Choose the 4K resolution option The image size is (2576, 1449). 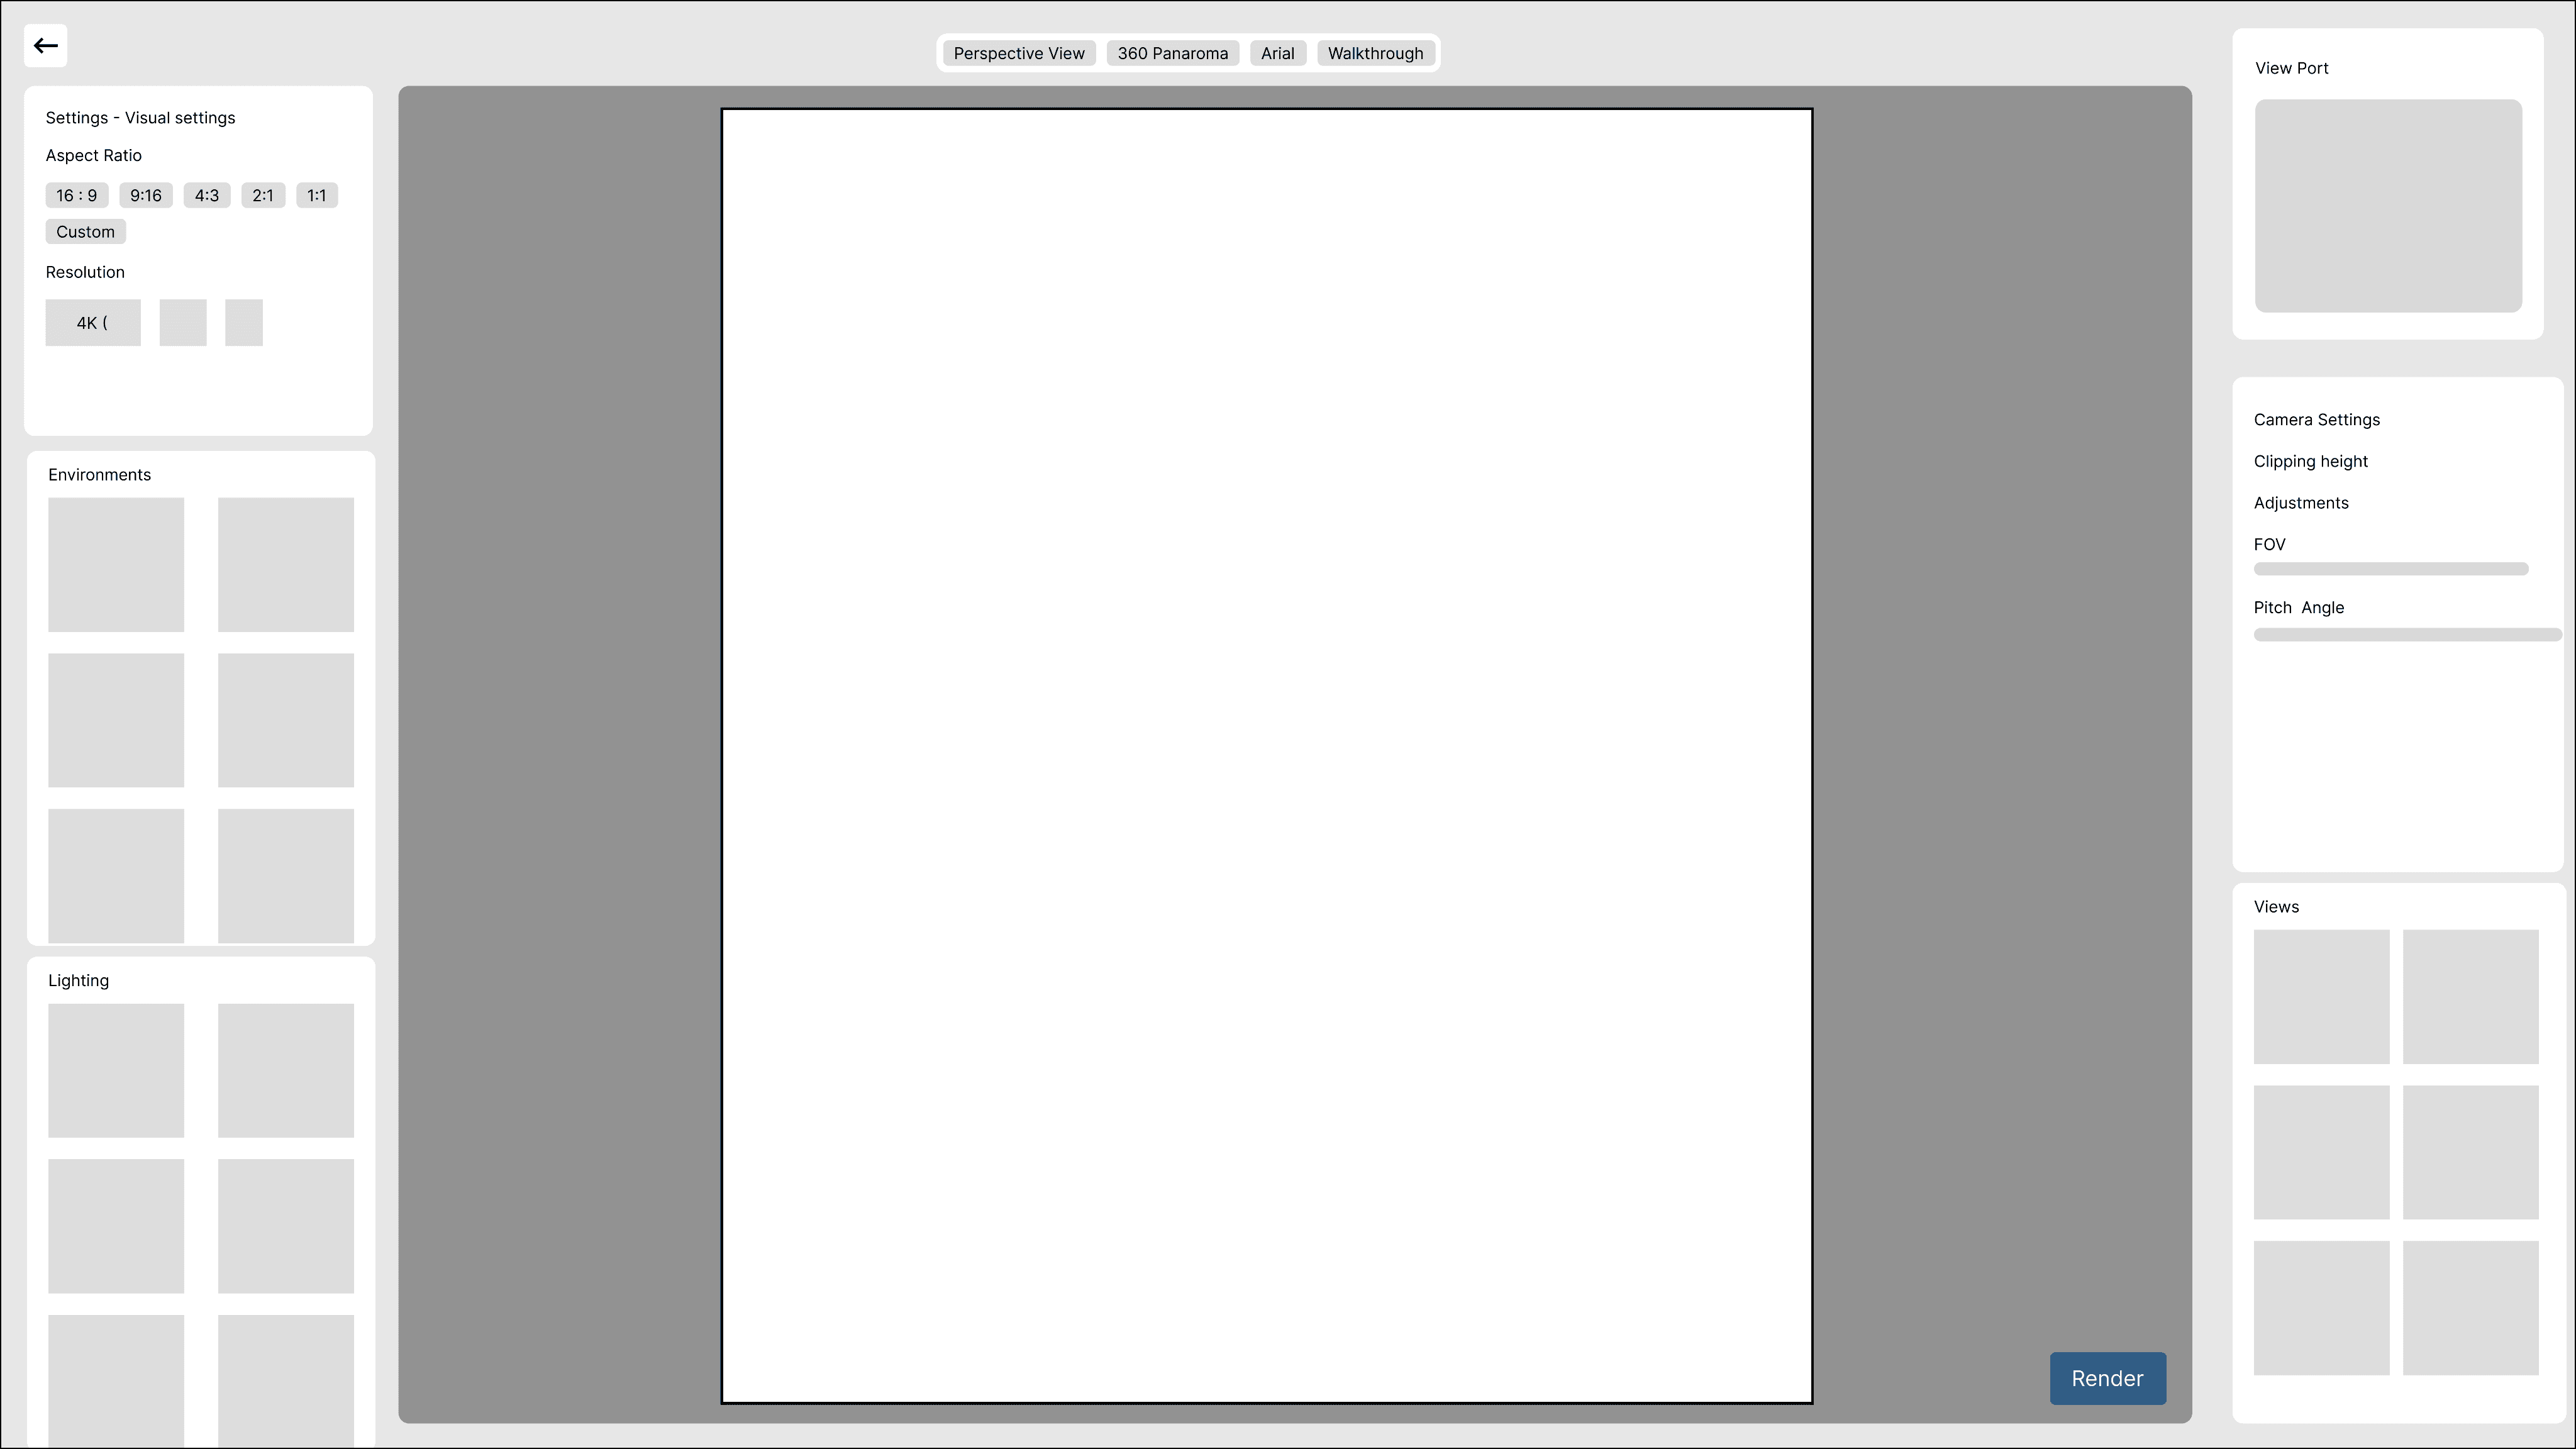[x=92, y=323]
